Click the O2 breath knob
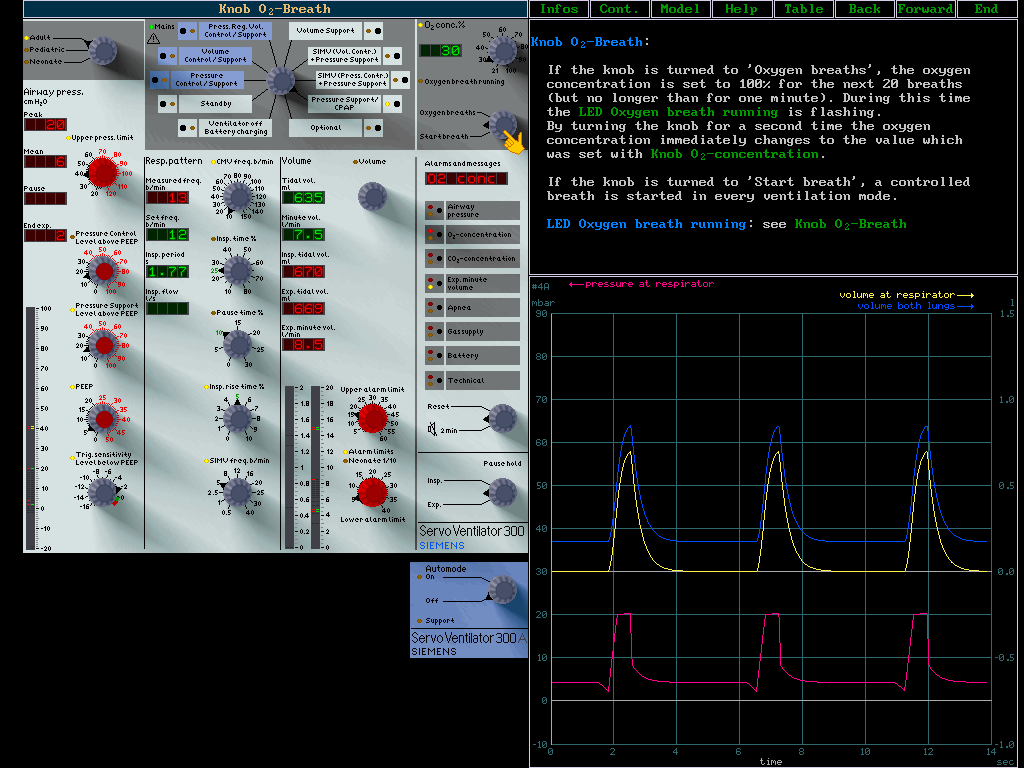This screenshot has height=768, width=1024. [x=500, y=124]
